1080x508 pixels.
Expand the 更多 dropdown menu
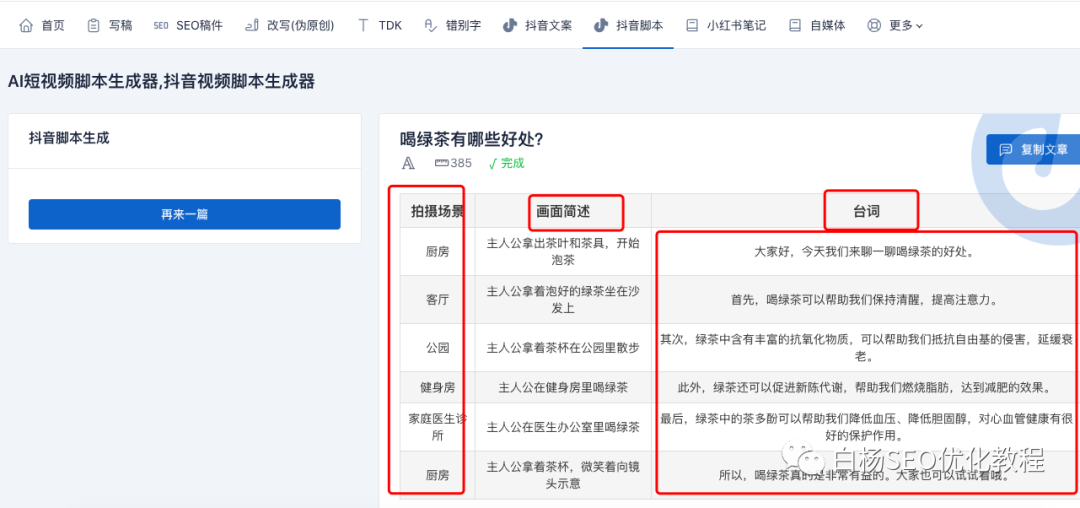[895, 26]
